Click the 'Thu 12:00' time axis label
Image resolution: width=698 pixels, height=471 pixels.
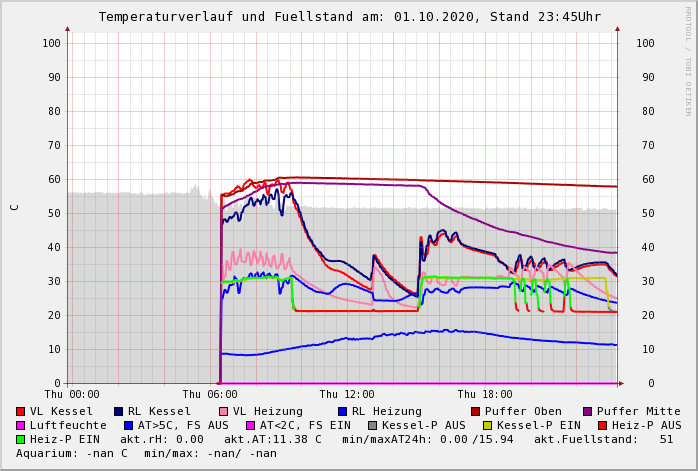[347, 394]
